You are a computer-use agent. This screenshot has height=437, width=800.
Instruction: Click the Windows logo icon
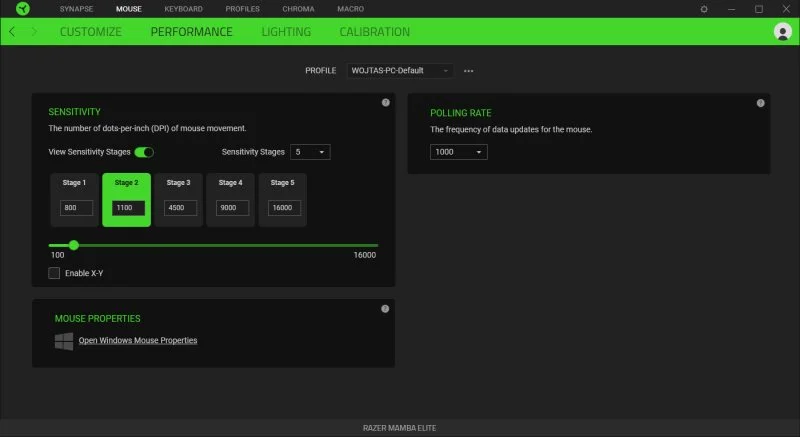(64, 341)
